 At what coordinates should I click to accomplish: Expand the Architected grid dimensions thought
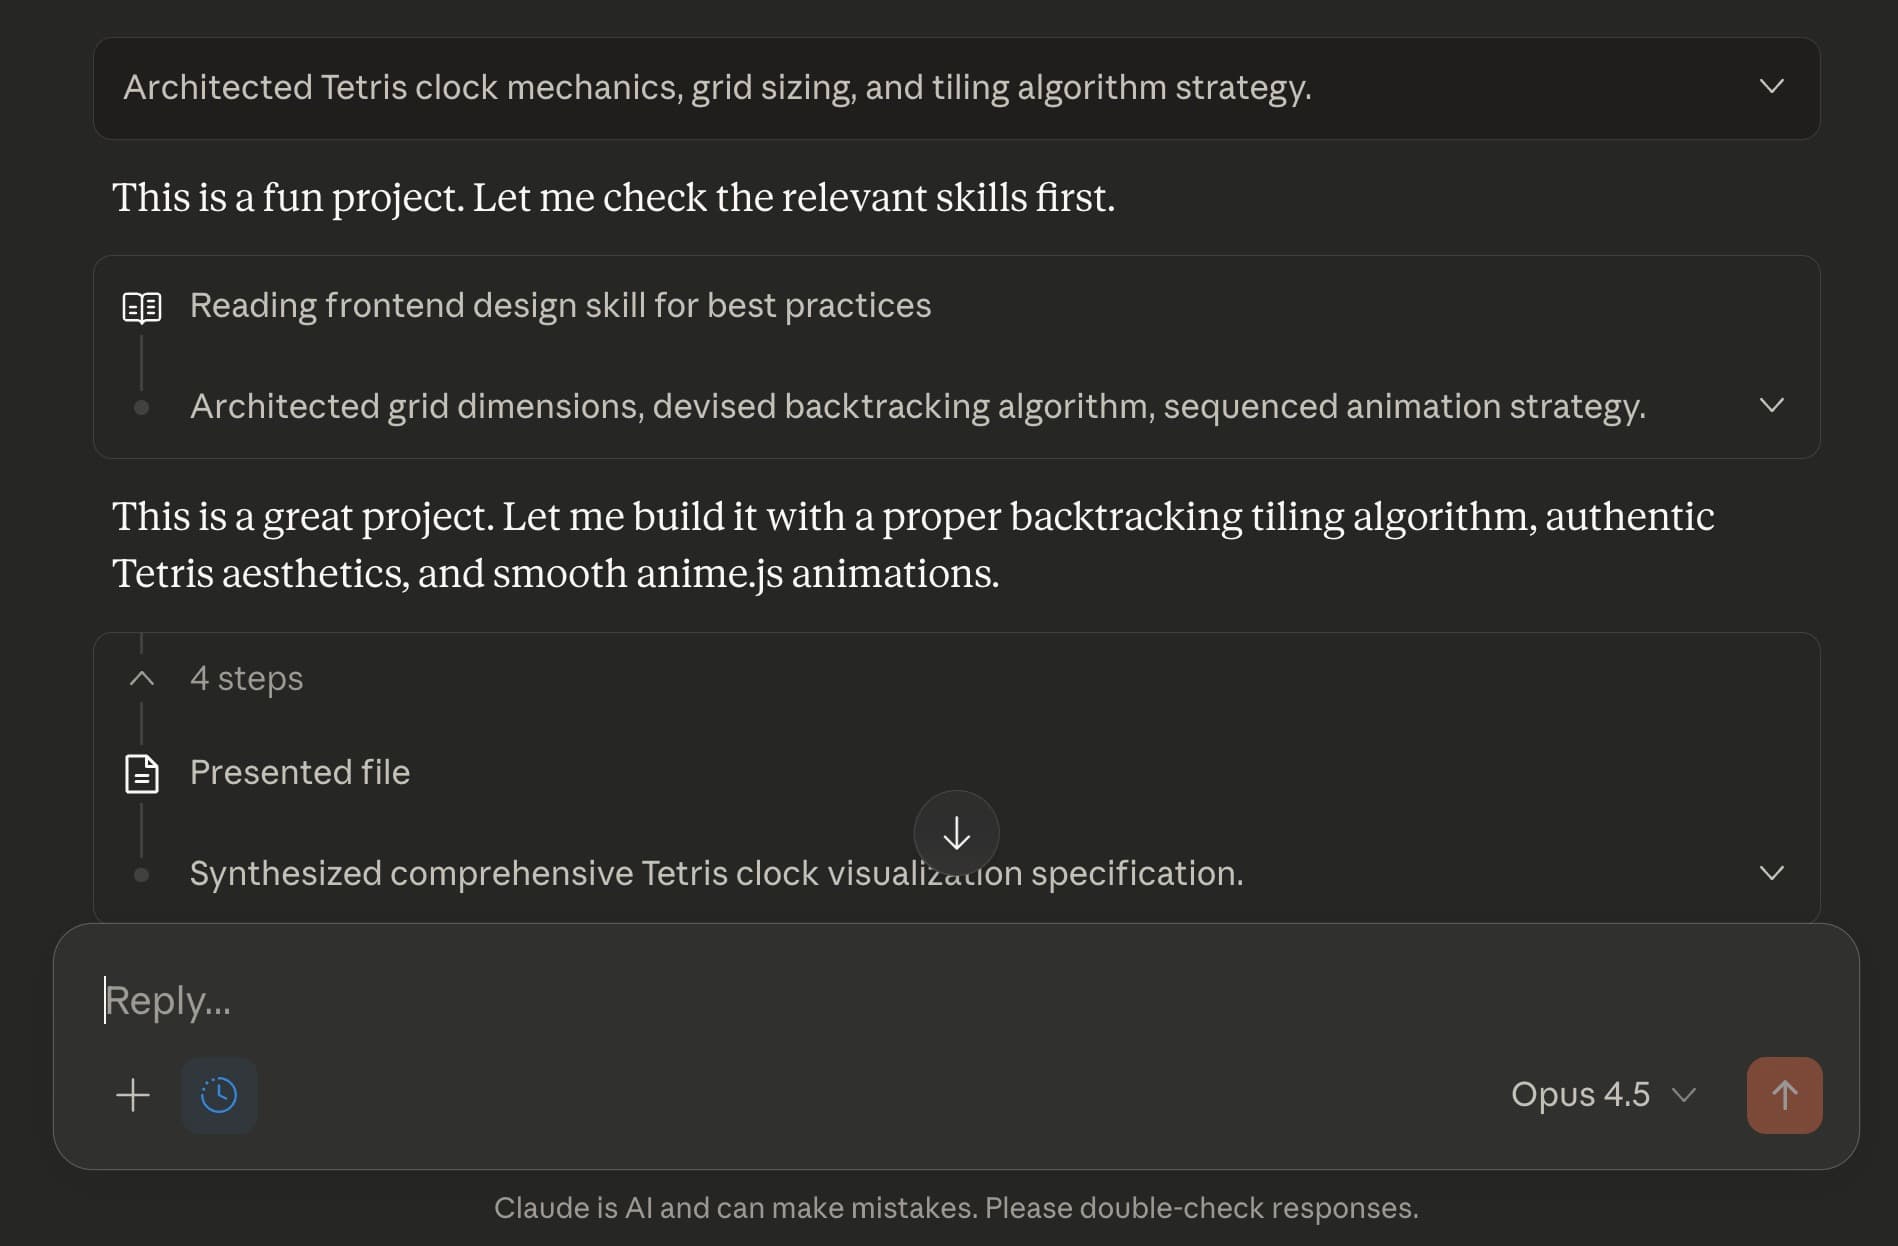point(1771,406)
